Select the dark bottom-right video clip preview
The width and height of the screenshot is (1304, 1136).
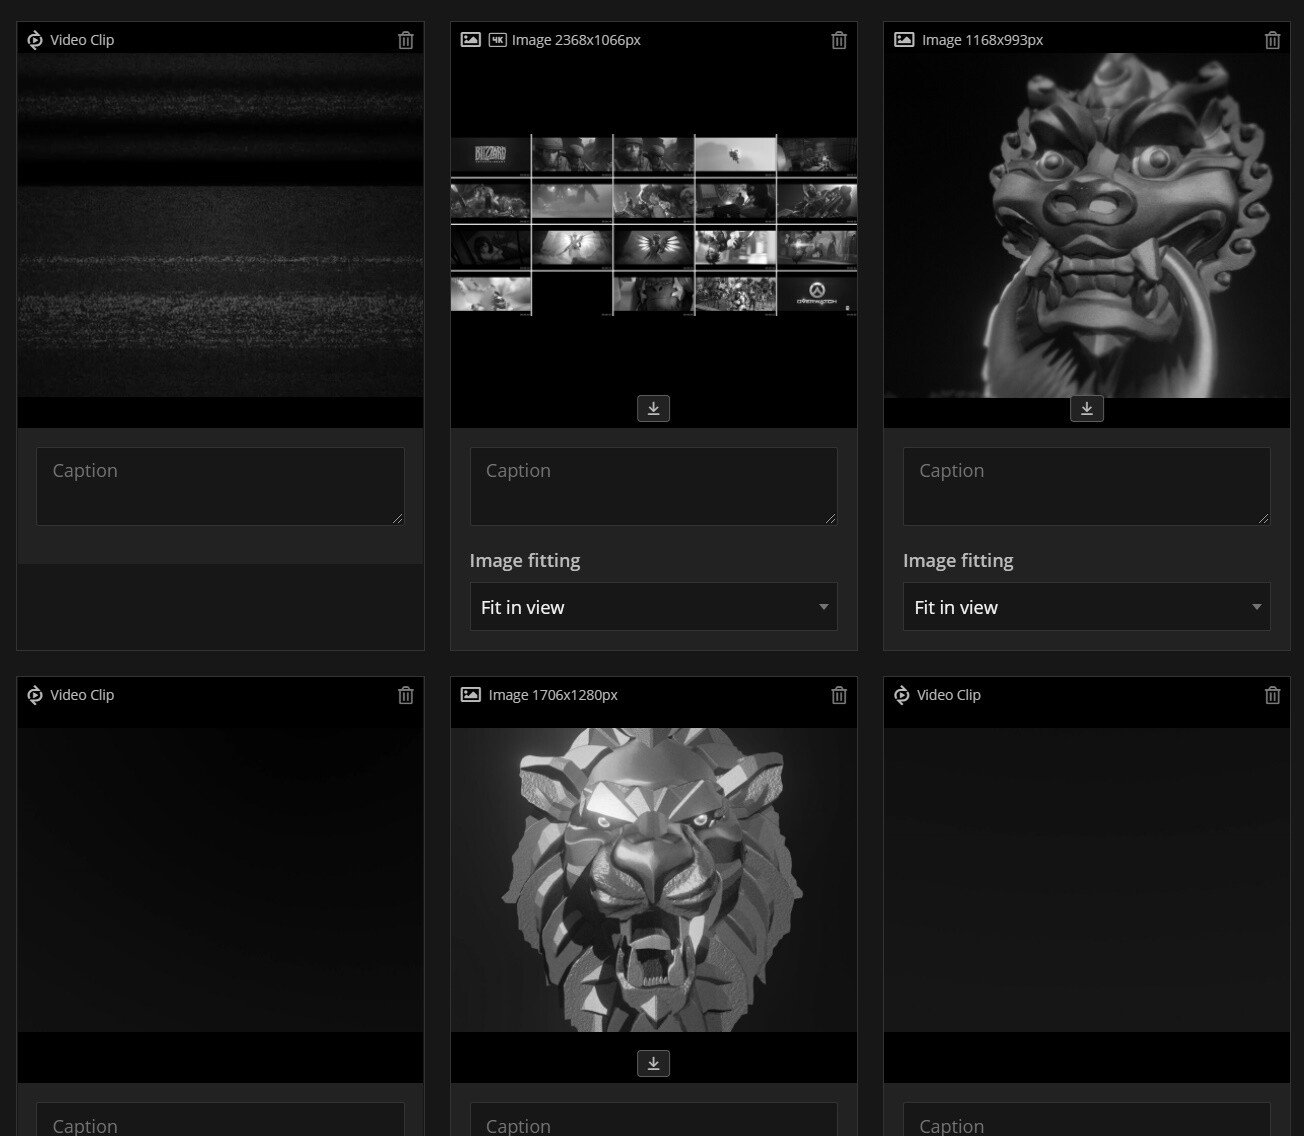1087,880
